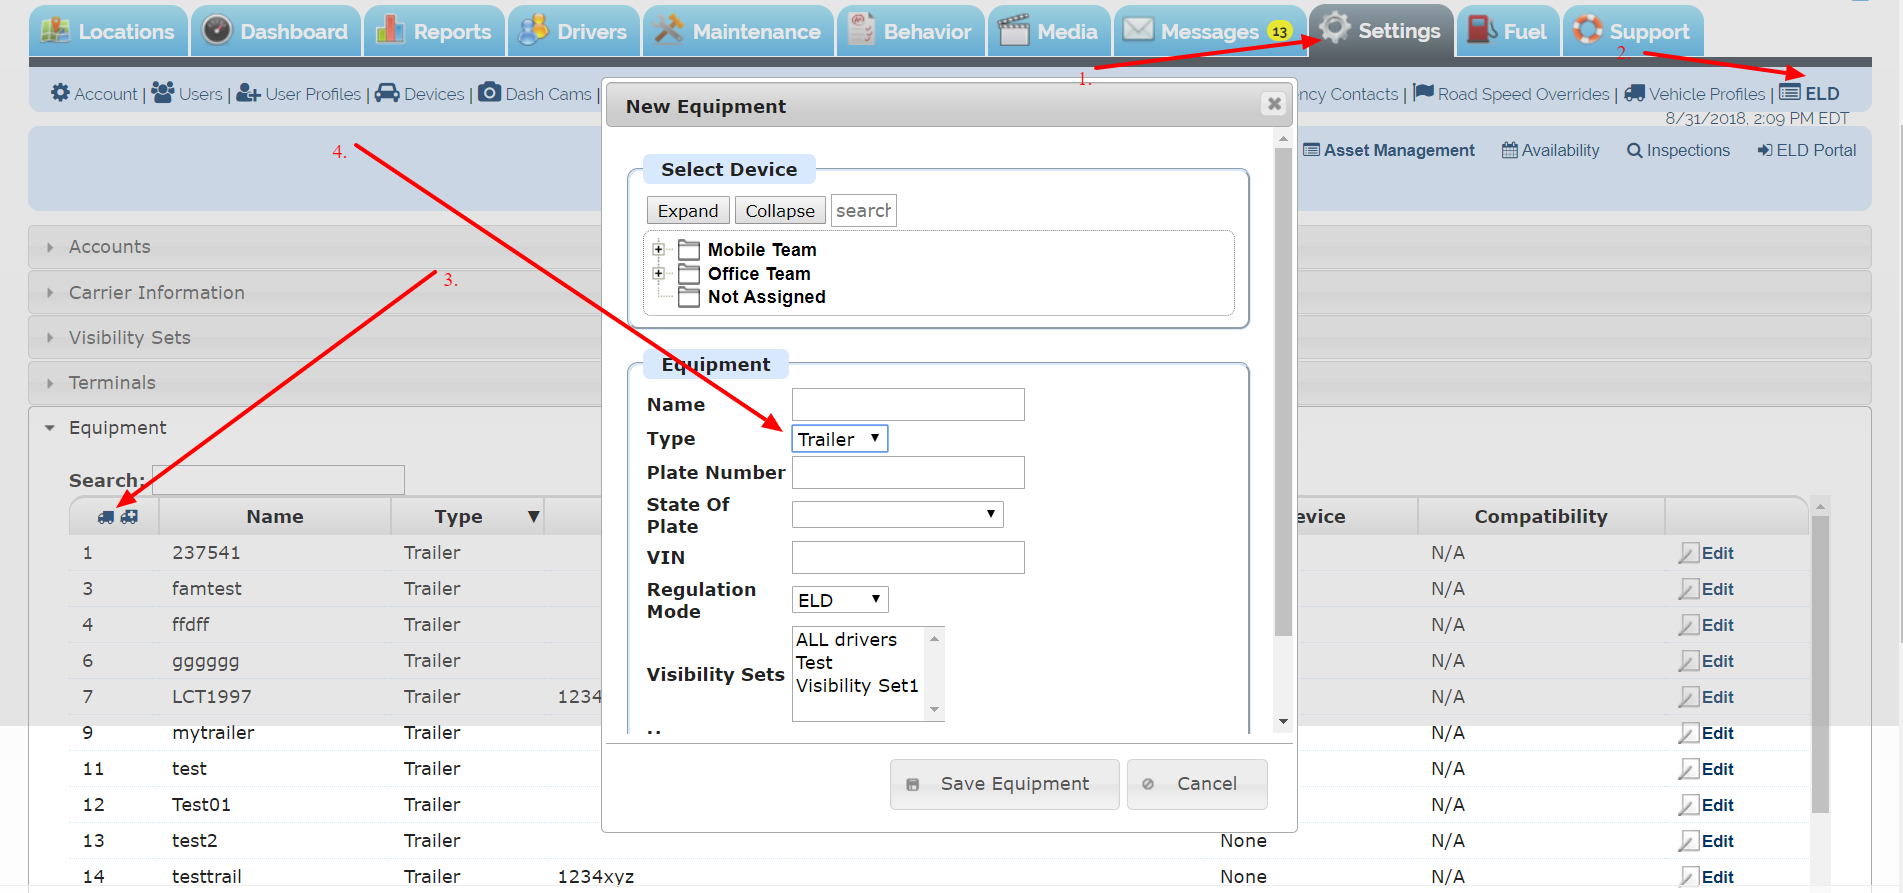Click the plain truck icon in table header

coord(106,517)
